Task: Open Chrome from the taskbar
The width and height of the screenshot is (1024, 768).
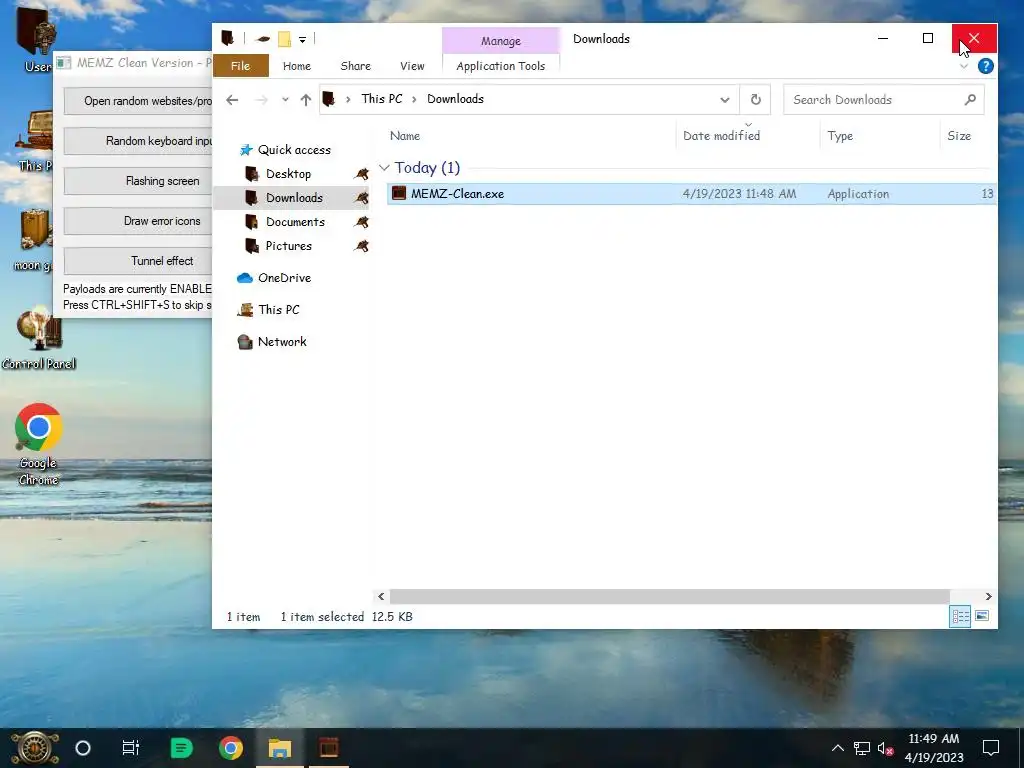Action: pyautogui.click(x=231, y=748)
